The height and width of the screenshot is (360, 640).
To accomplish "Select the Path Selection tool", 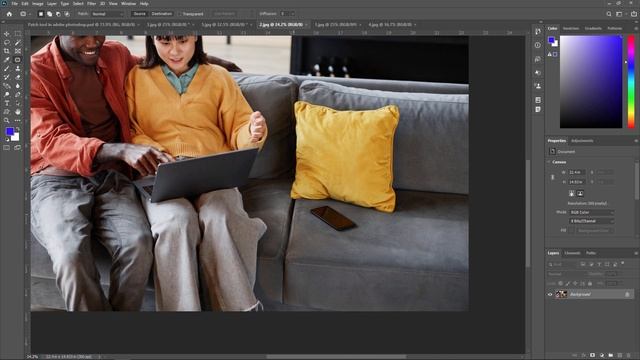I will tap(18, 103).
